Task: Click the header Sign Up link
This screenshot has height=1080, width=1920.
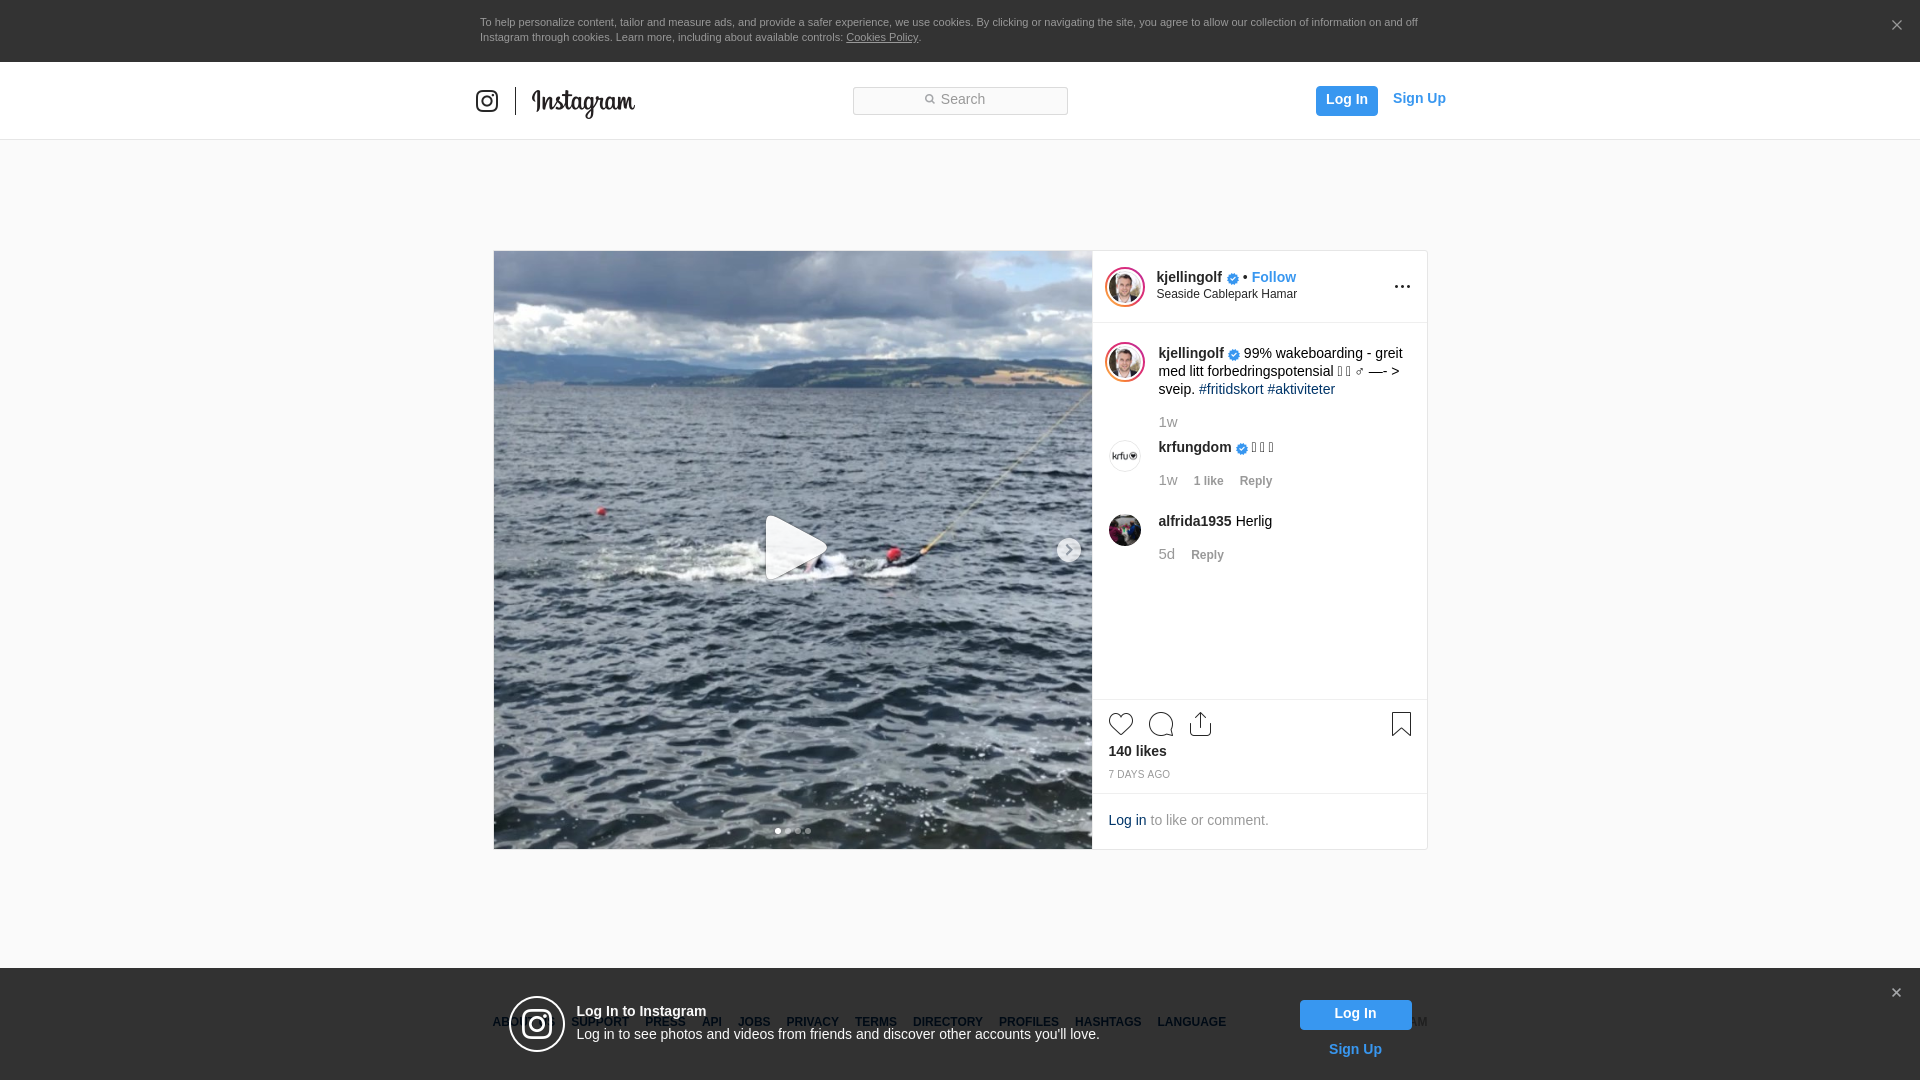Action: pyautogui.click(x=1419, y=98)
